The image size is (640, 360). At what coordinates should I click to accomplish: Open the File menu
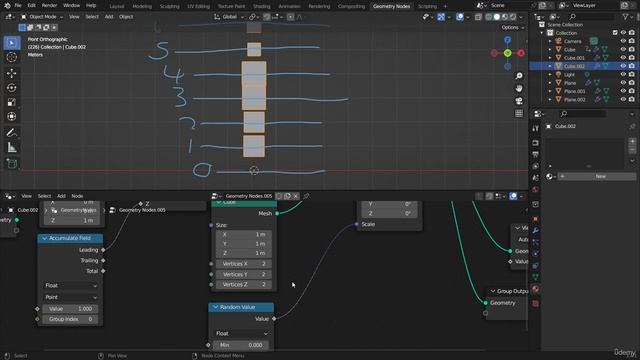click(x=18, y=6)
